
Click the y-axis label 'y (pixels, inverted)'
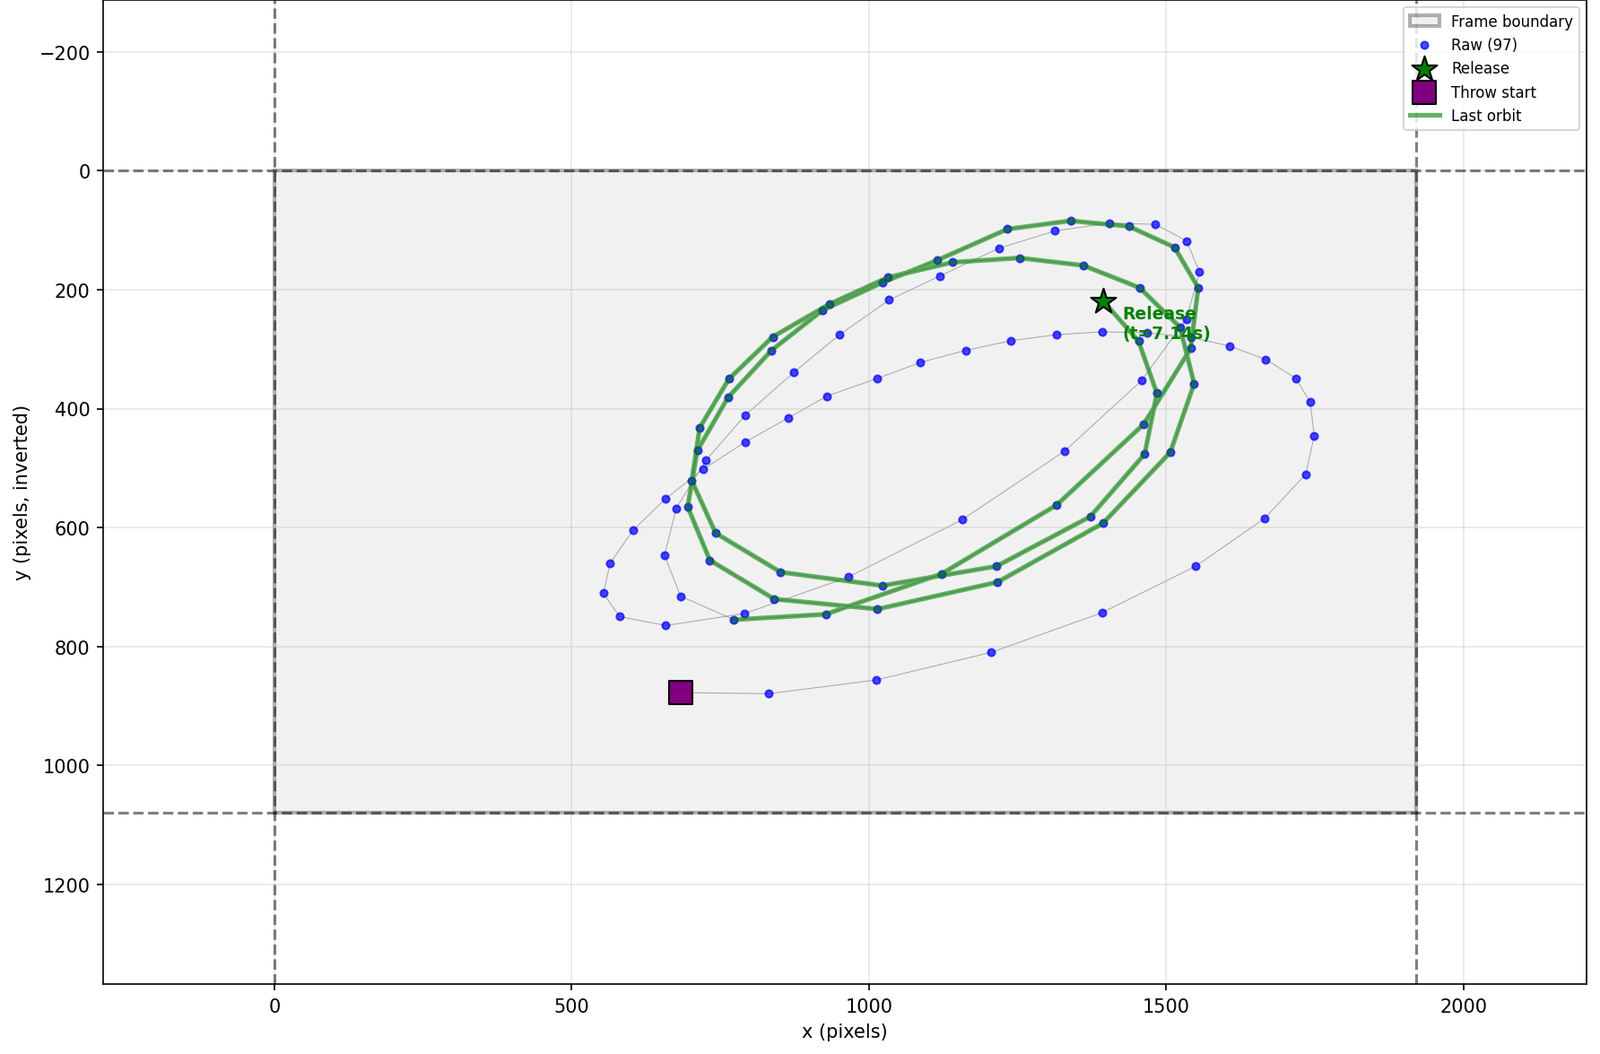click(22, 492)
